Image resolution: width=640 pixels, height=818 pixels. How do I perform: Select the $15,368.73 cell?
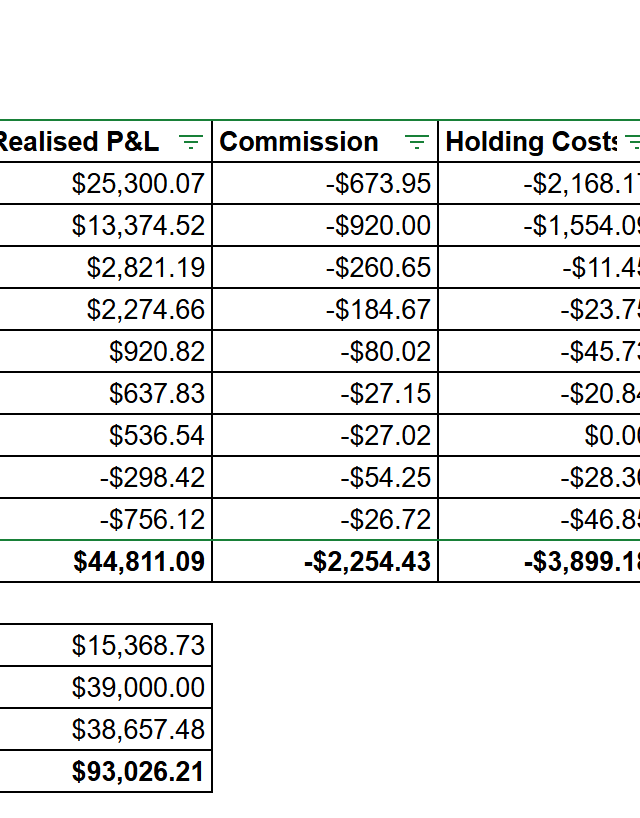click(x=106, y=645)
